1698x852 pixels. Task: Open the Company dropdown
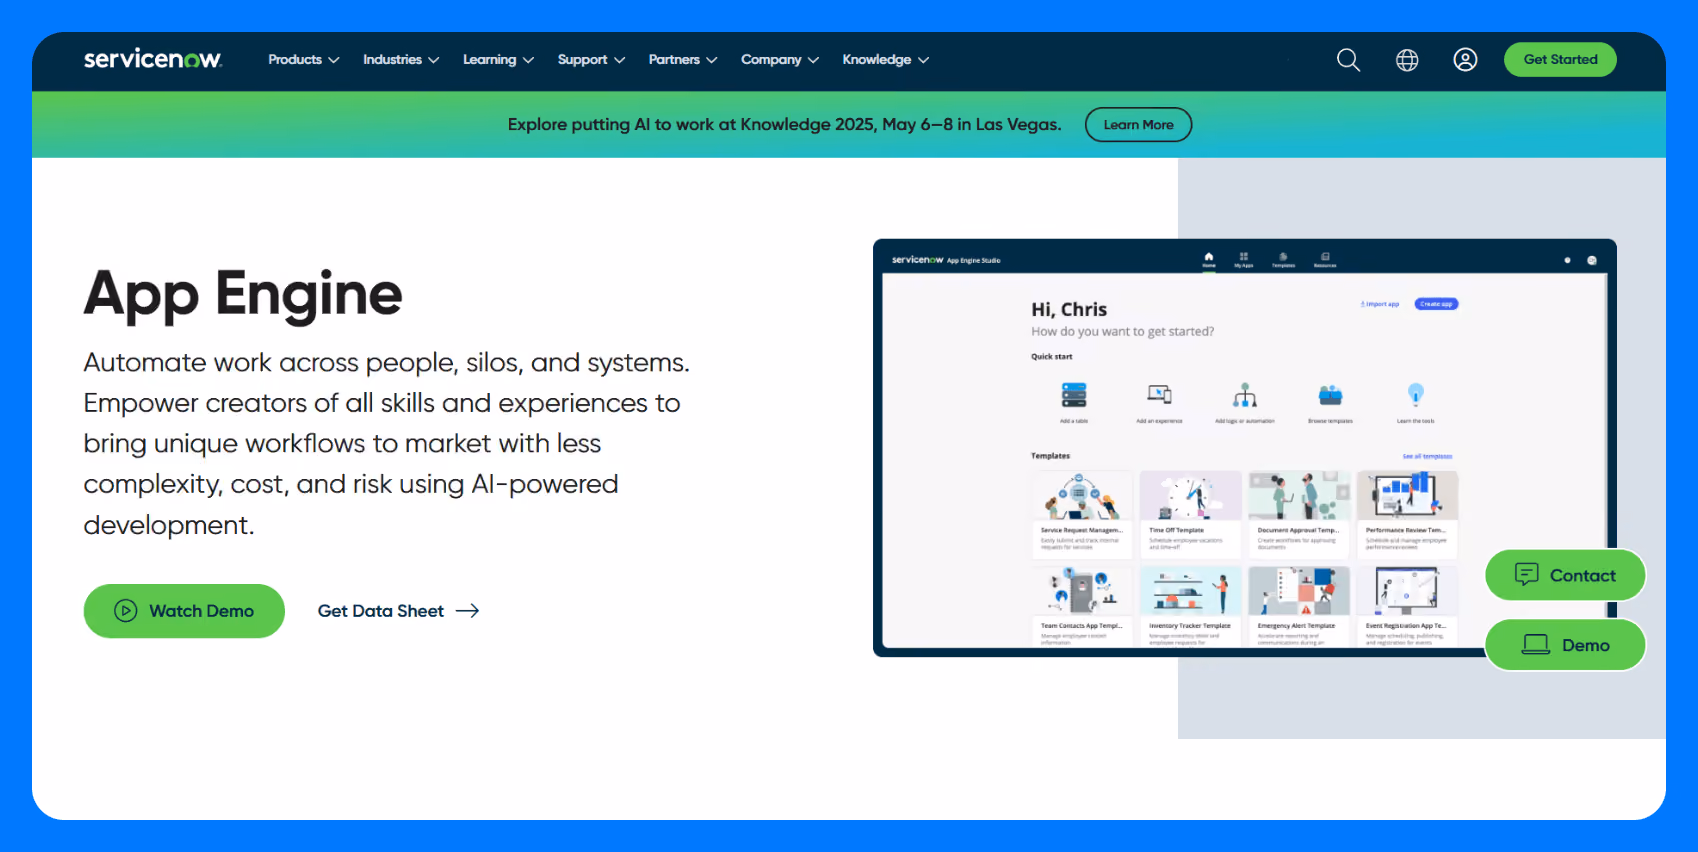click(x=780, y=60)
